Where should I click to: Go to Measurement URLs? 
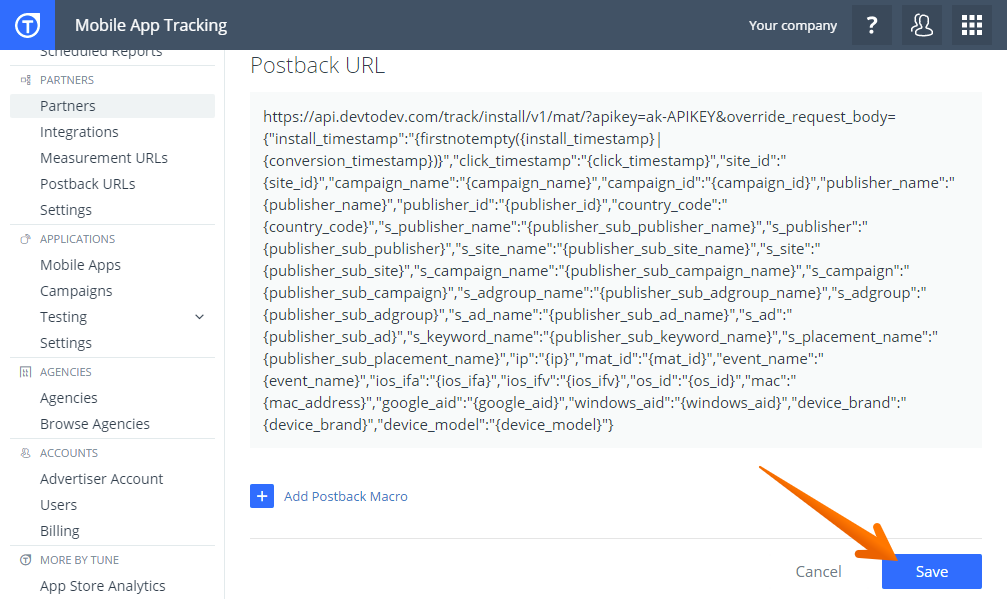click(x=103, y=158)
